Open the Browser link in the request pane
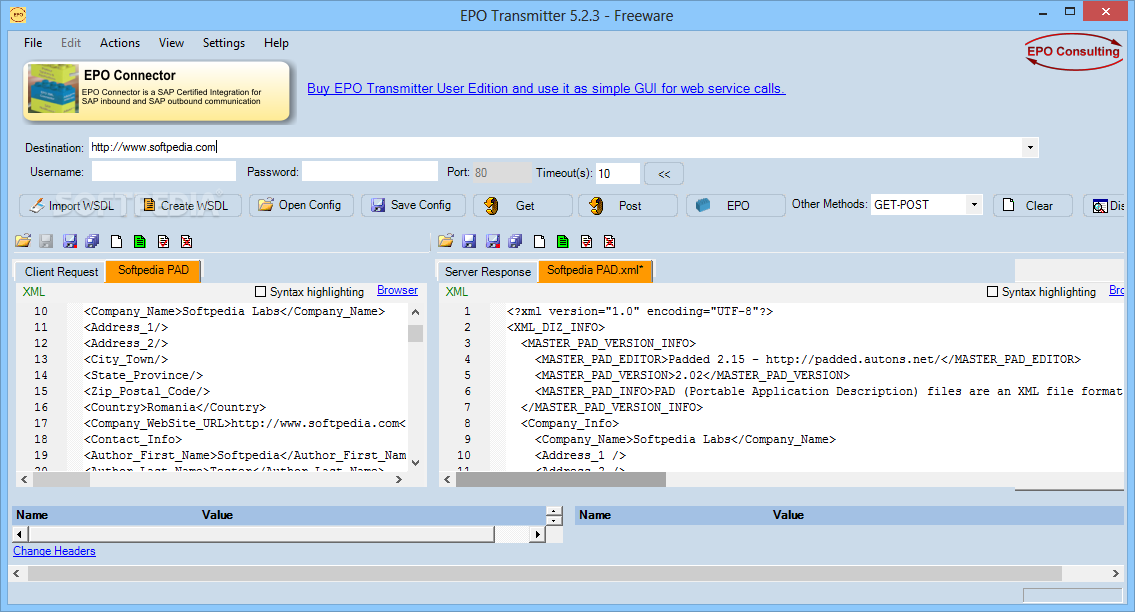The width and height of the screenshot is (1135, 612). [x=397, y=290]
